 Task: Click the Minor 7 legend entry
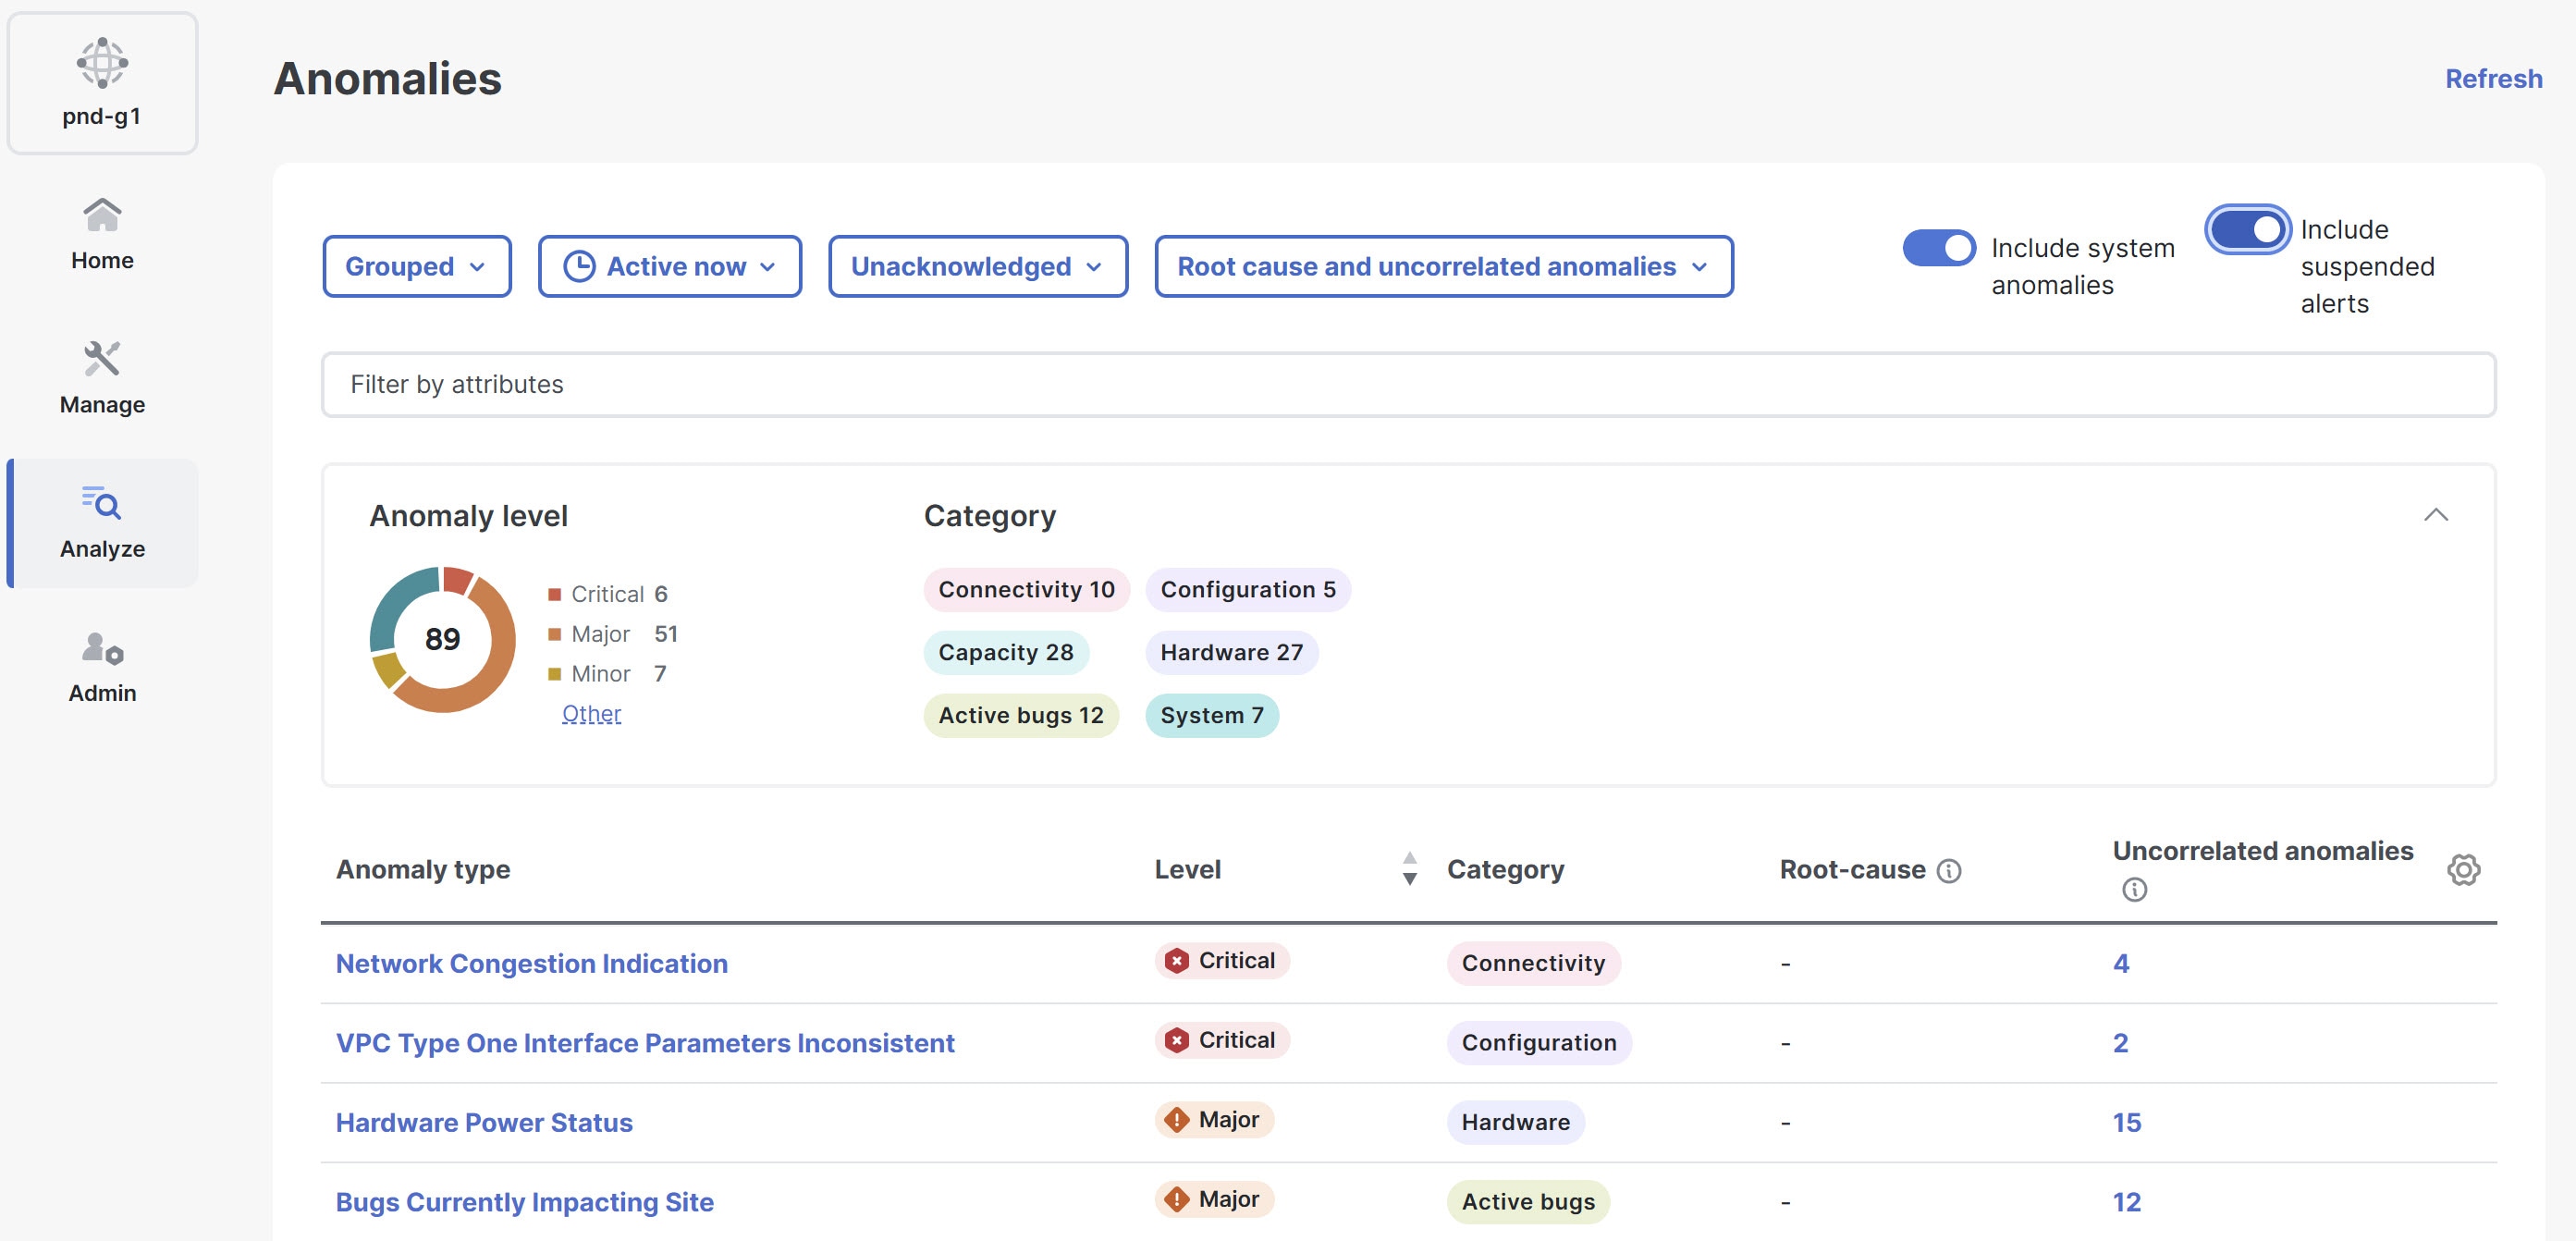coord(607,675)
